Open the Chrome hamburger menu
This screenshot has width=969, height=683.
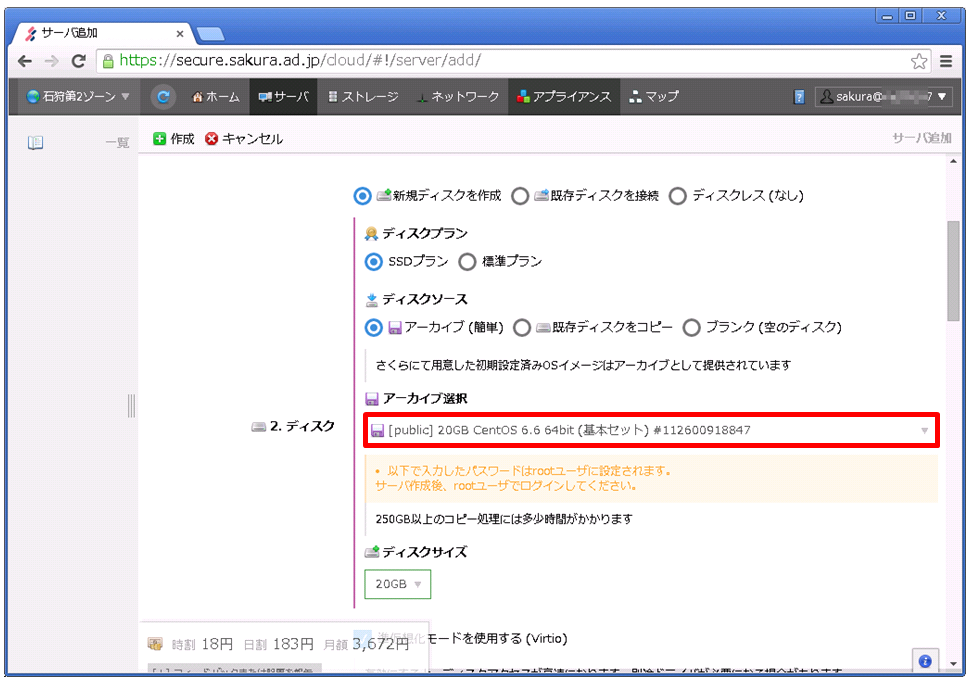(x=946, y=61)
